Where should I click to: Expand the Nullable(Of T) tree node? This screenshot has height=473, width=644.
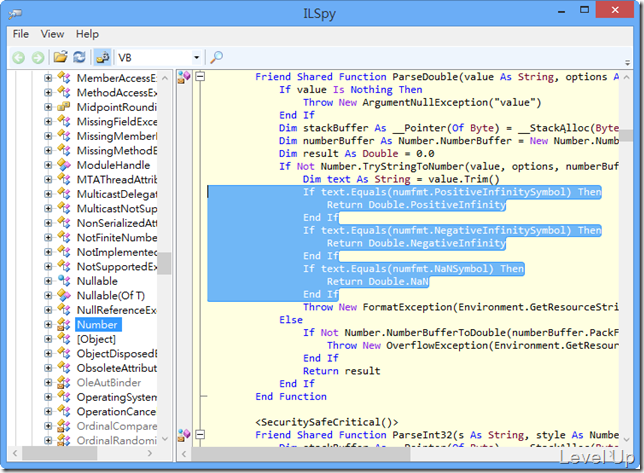pyautogui.click(x=48, y=296)
